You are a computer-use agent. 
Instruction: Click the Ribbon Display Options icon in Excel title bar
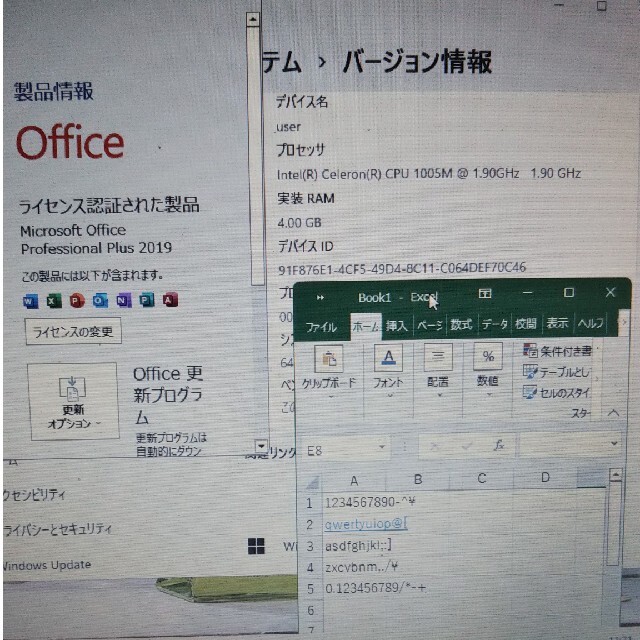485,293
